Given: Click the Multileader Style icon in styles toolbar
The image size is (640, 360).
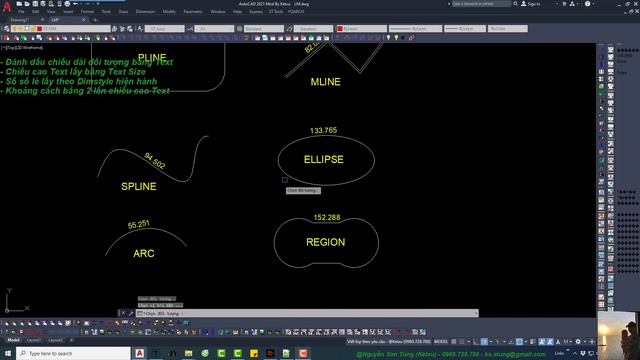Looking at the screenshot, I should click(x=289, y=29).
